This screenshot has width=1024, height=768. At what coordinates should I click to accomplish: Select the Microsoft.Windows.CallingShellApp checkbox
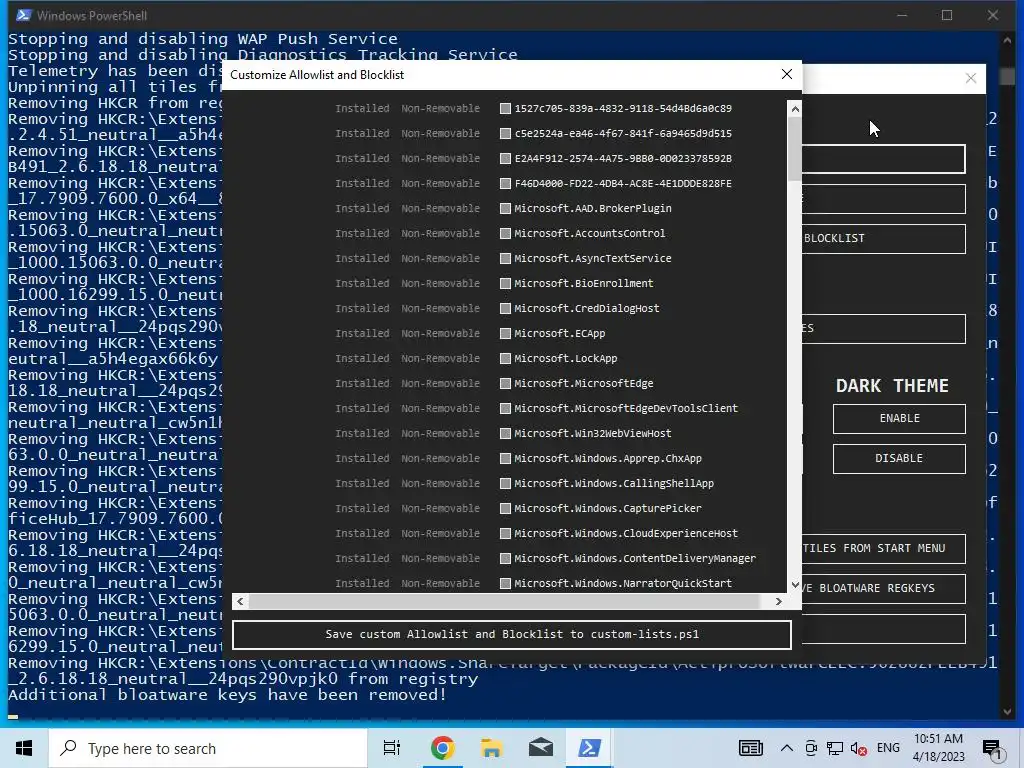[505, 484]
